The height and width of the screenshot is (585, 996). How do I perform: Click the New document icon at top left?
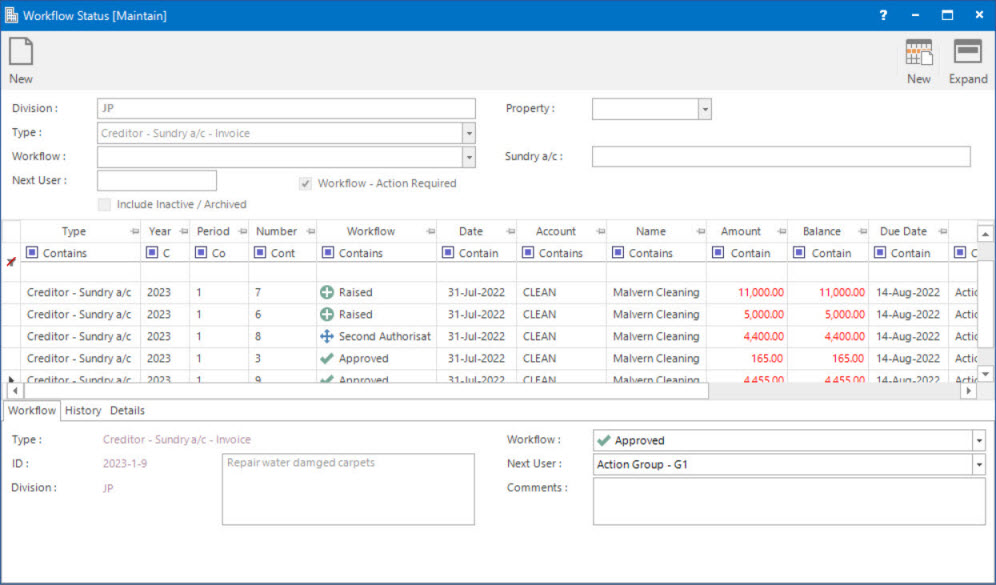pos(21,53)
